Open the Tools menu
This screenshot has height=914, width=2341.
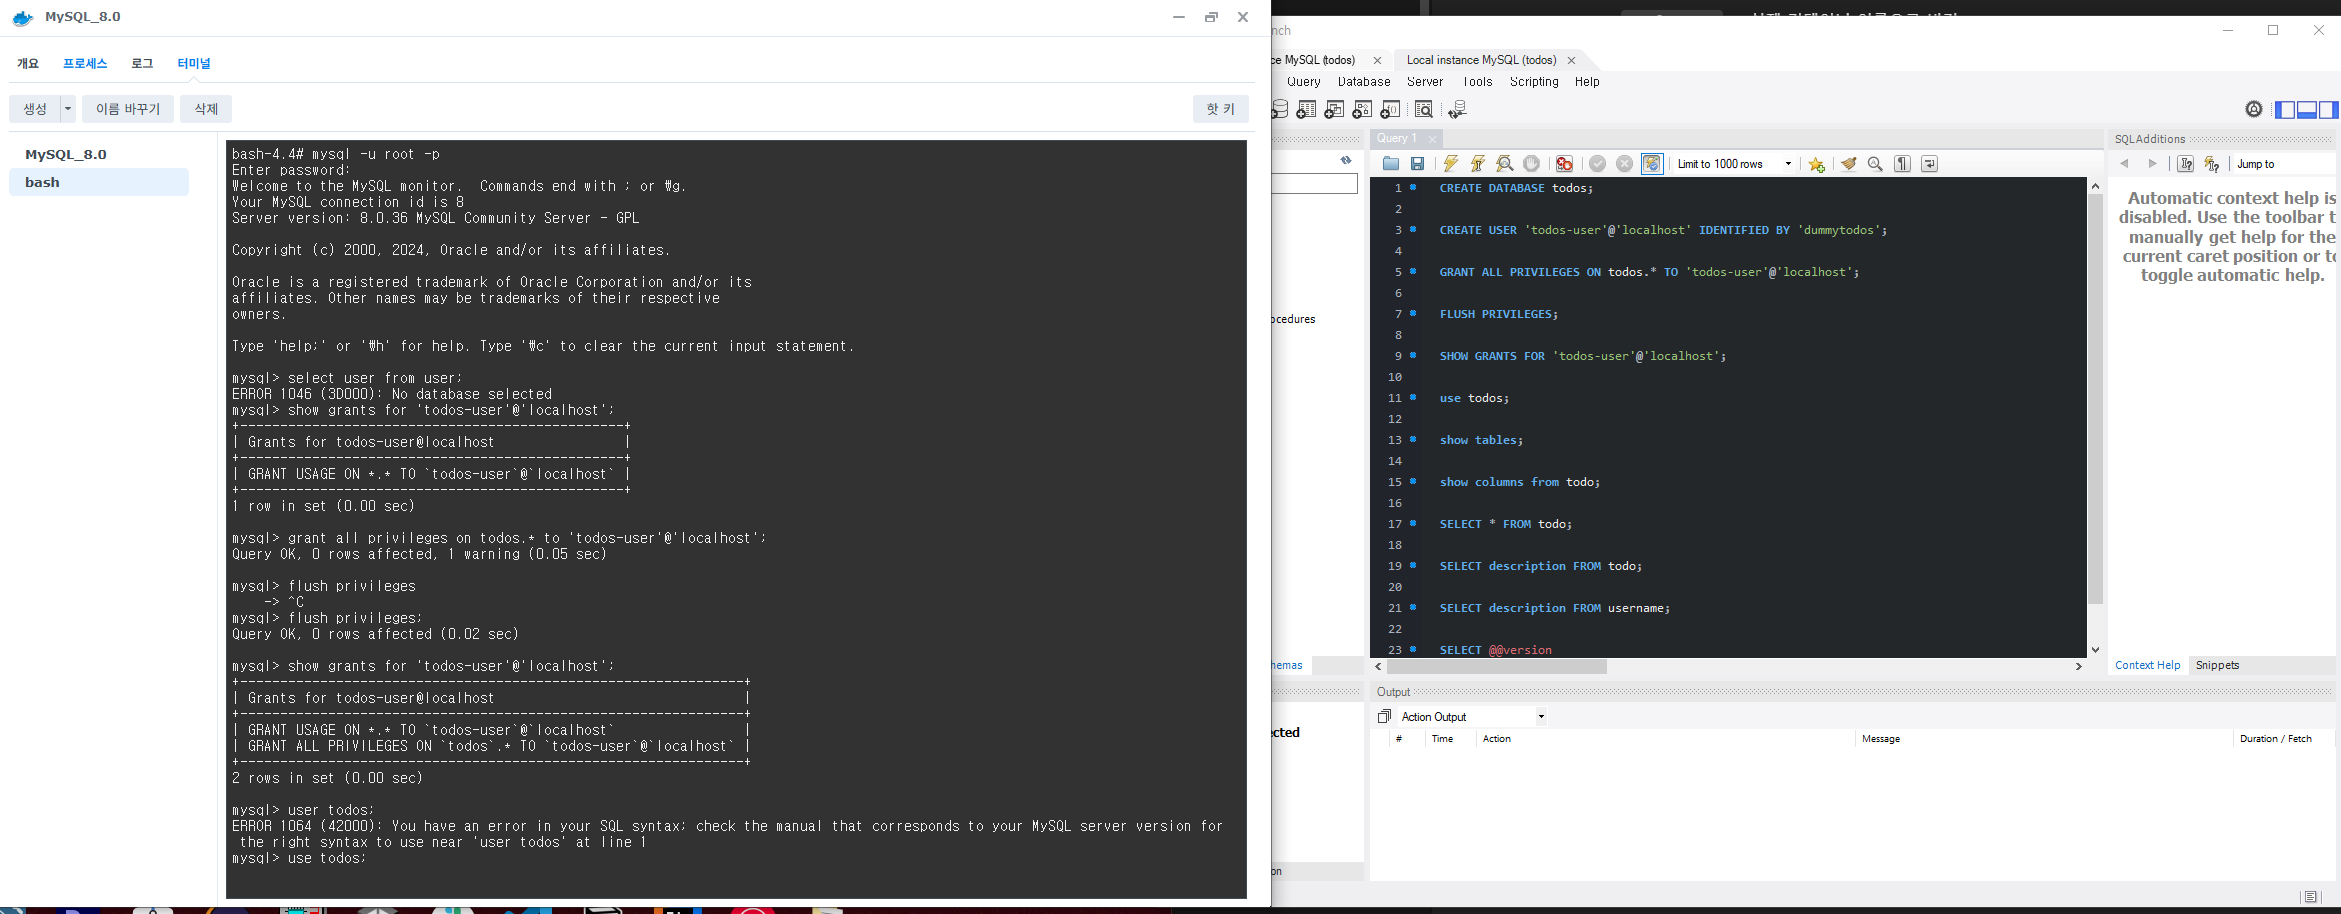tap(1477, 82)
